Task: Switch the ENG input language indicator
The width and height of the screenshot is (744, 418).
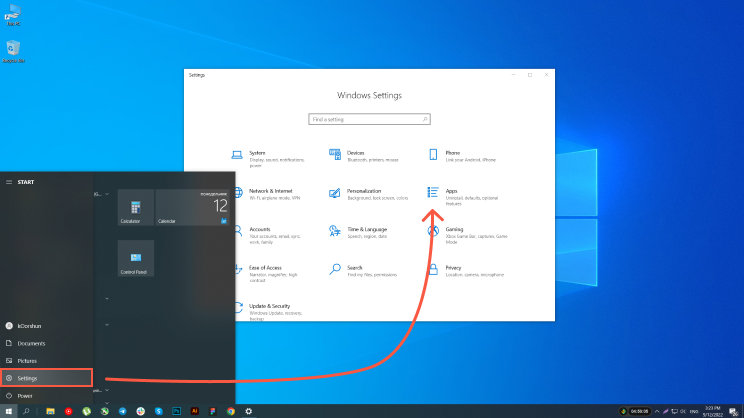Action: [x=694, y=411]
